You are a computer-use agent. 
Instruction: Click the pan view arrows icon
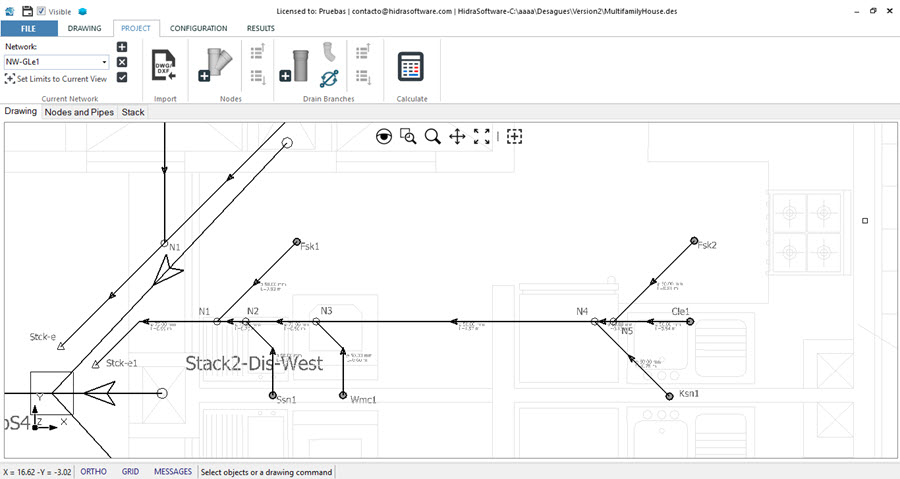click(x=457, y=136)
